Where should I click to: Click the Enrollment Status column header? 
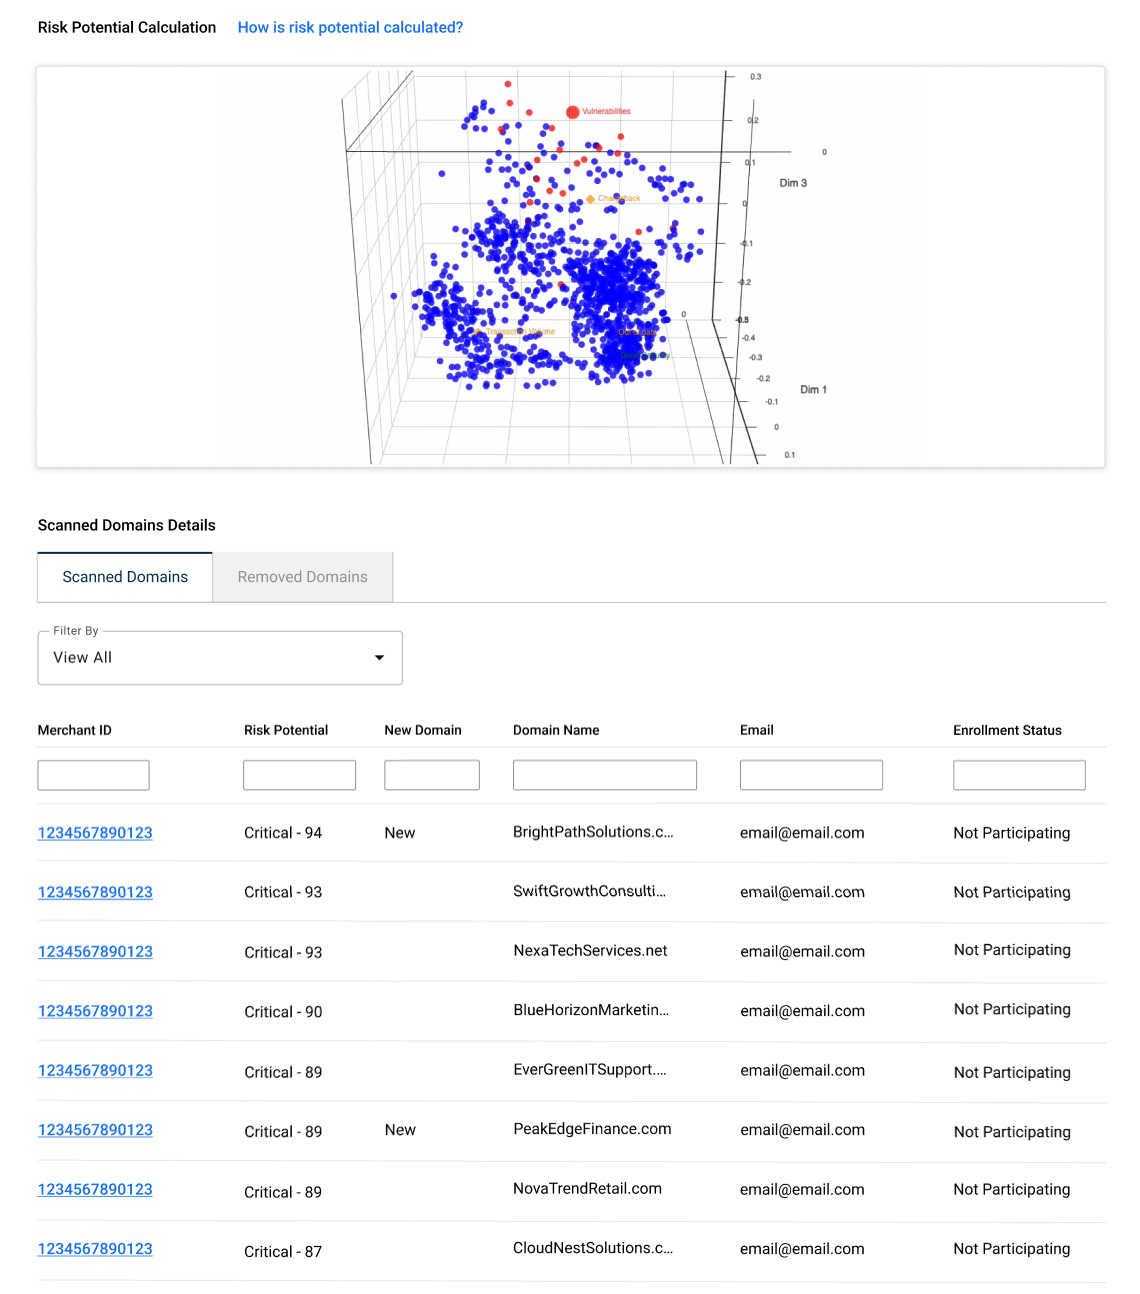coord(1007,730)
